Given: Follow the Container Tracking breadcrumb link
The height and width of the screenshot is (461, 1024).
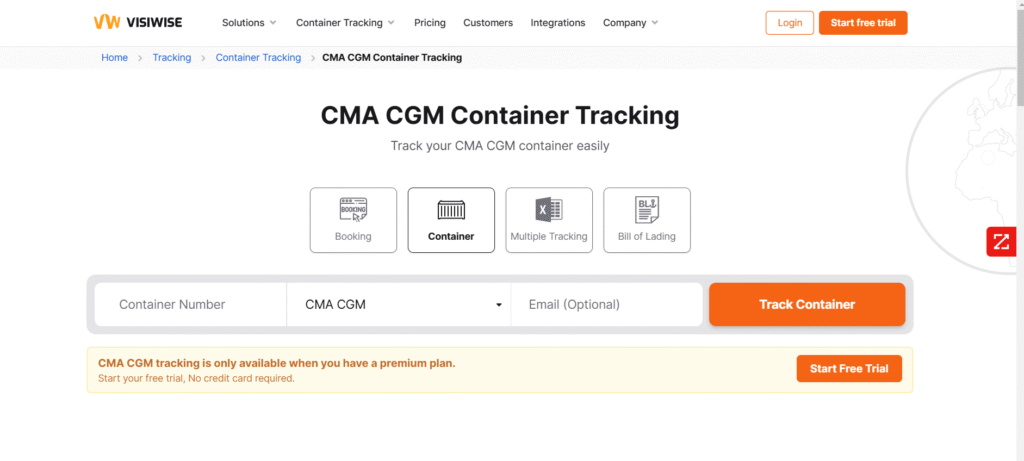Looking at the screenshot, I should click(x=258, y=58).
